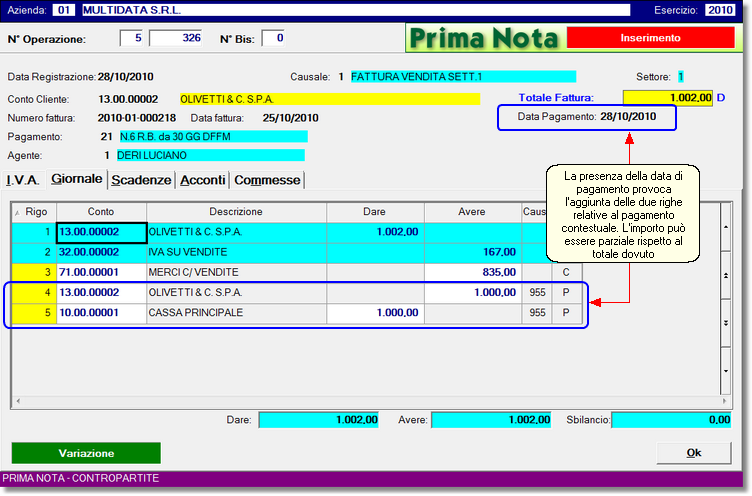Click the grid's scroll-down arrow button
Viewport: 752px width, 496px height.
[726, 371]
